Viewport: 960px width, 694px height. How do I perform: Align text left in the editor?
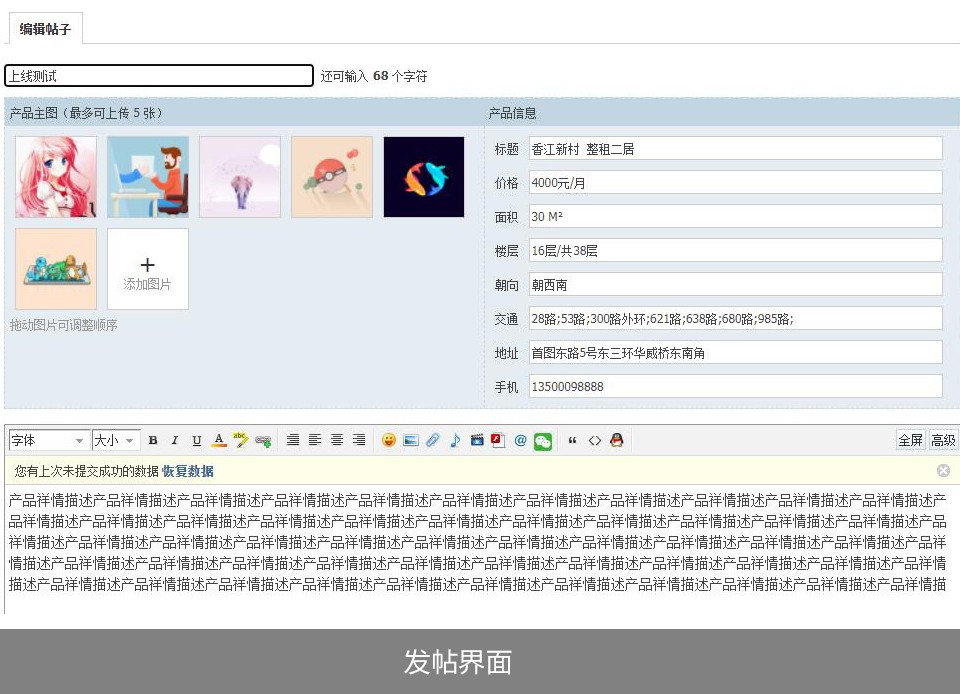click(x=315, y=439)
